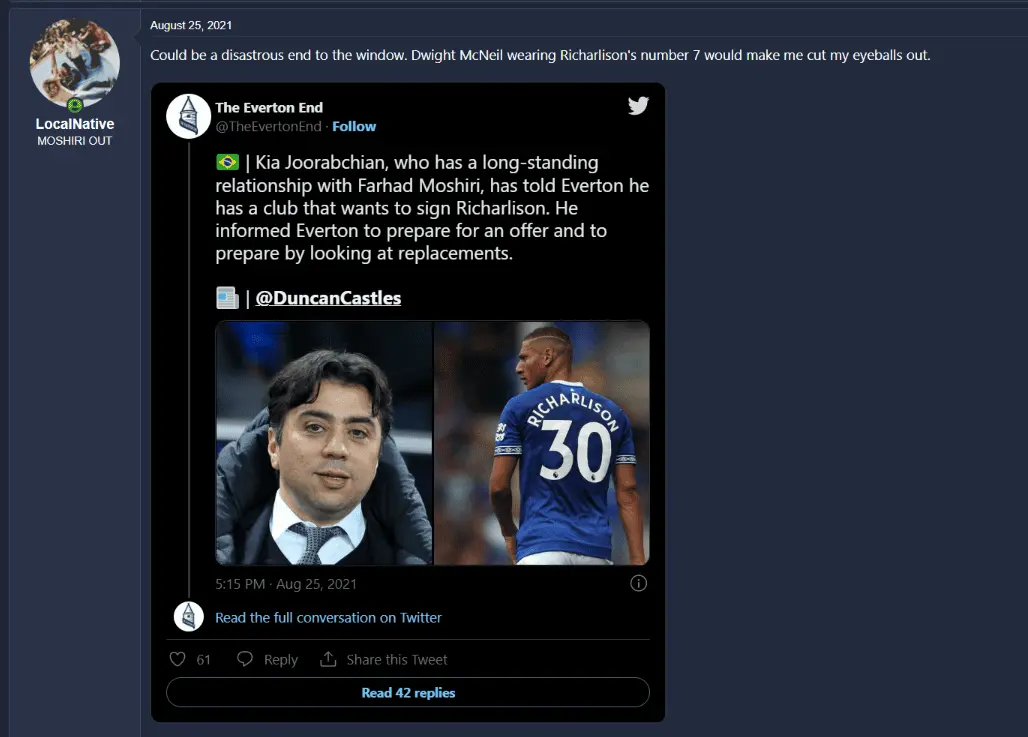Open LocalNative's forum avatar picture
1028x737 pixels.
[74, 62]
